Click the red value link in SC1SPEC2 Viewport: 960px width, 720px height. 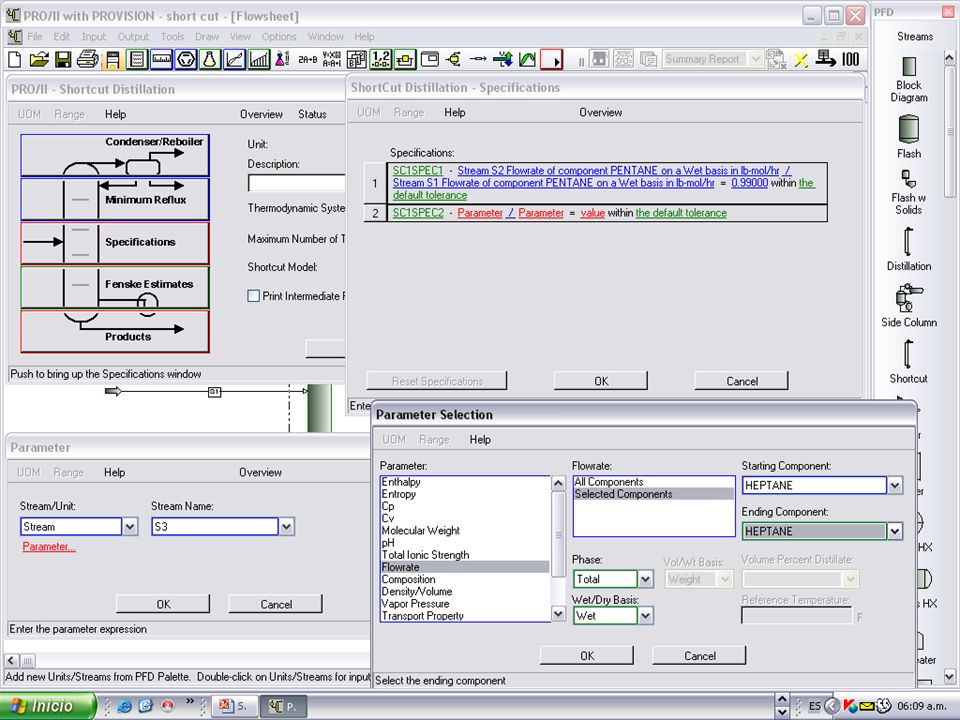[x=592, y=213]
